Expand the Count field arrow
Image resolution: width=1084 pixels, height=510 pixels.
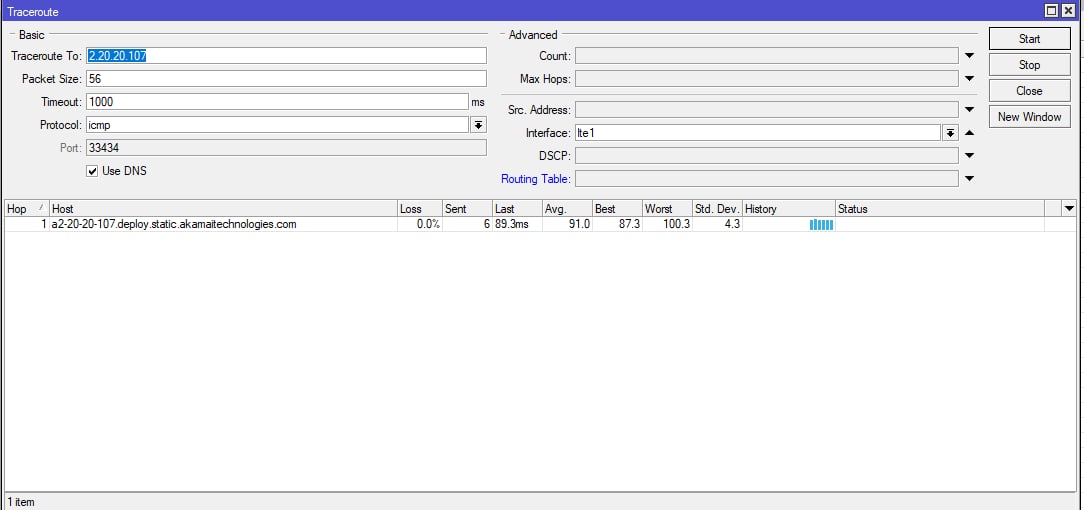969,56
